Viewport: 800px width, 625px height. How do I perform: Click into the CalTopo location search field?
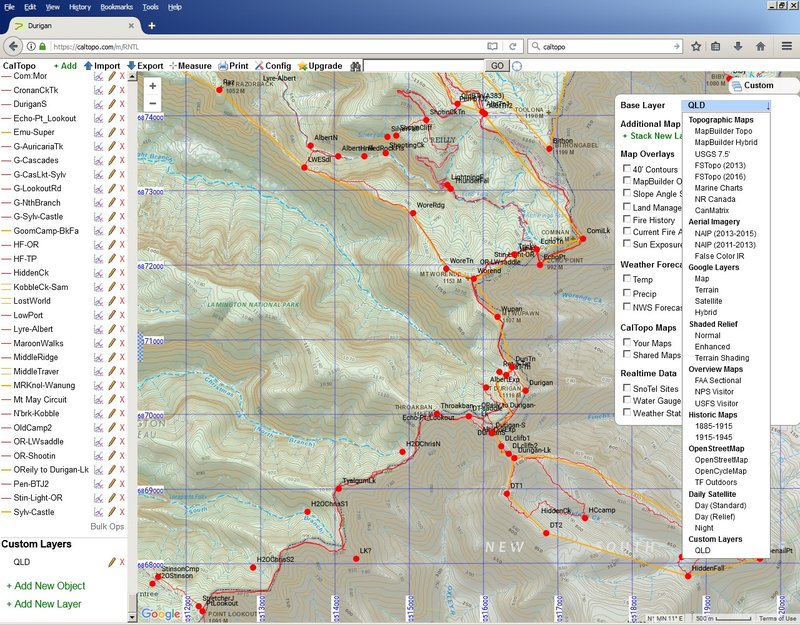[x=424, y=66]
